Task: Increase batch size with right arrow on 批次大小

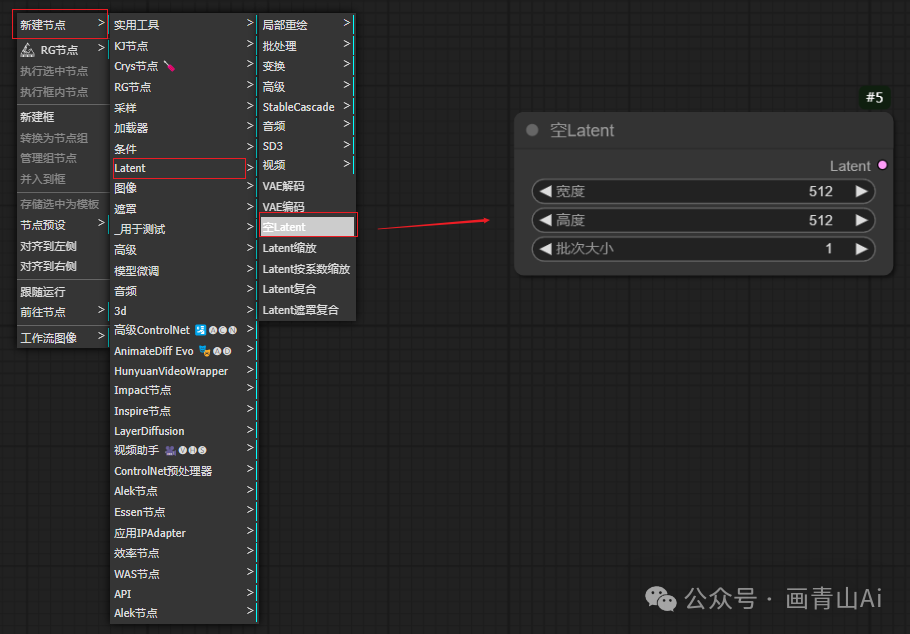Action: click(862, 248)
